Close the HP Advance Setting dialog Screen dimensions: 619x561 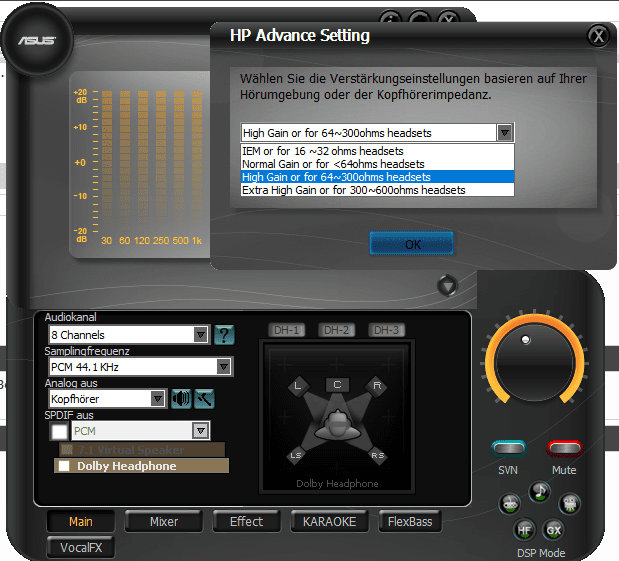(598, 36)
